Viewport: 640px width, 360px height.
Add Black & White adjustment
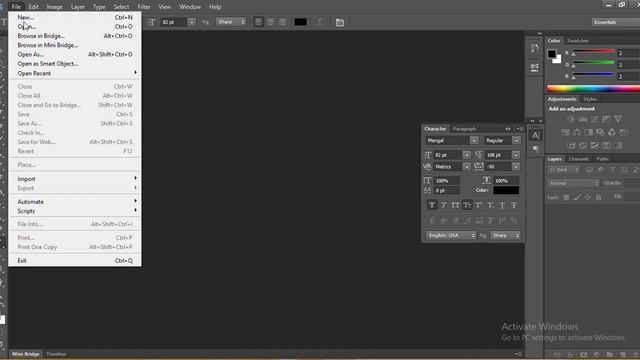(589, 132)
